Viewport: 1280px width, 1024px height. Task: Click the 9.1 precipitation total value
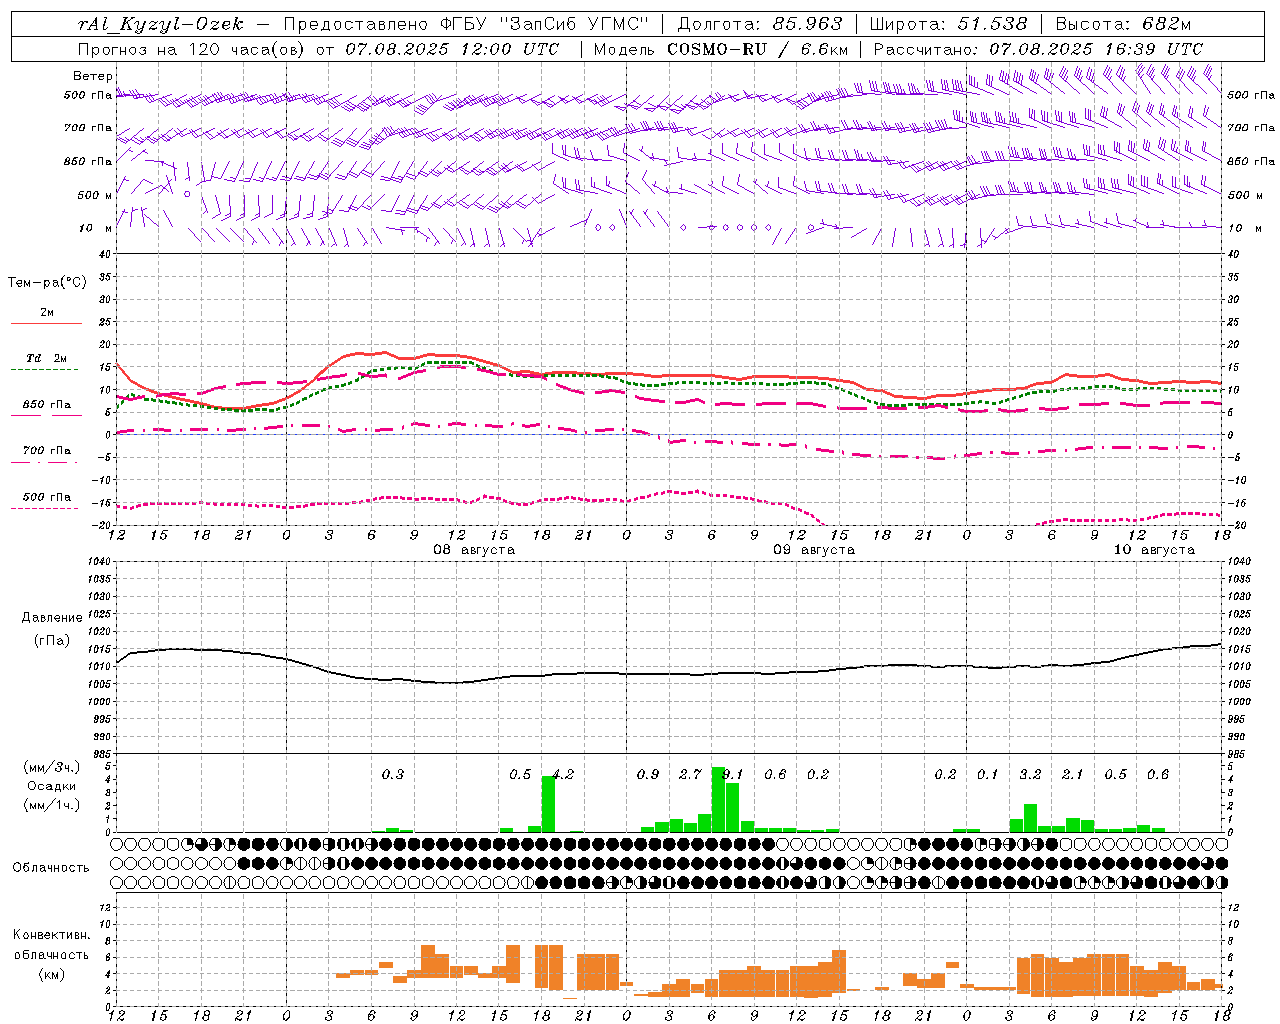(732, 774)
